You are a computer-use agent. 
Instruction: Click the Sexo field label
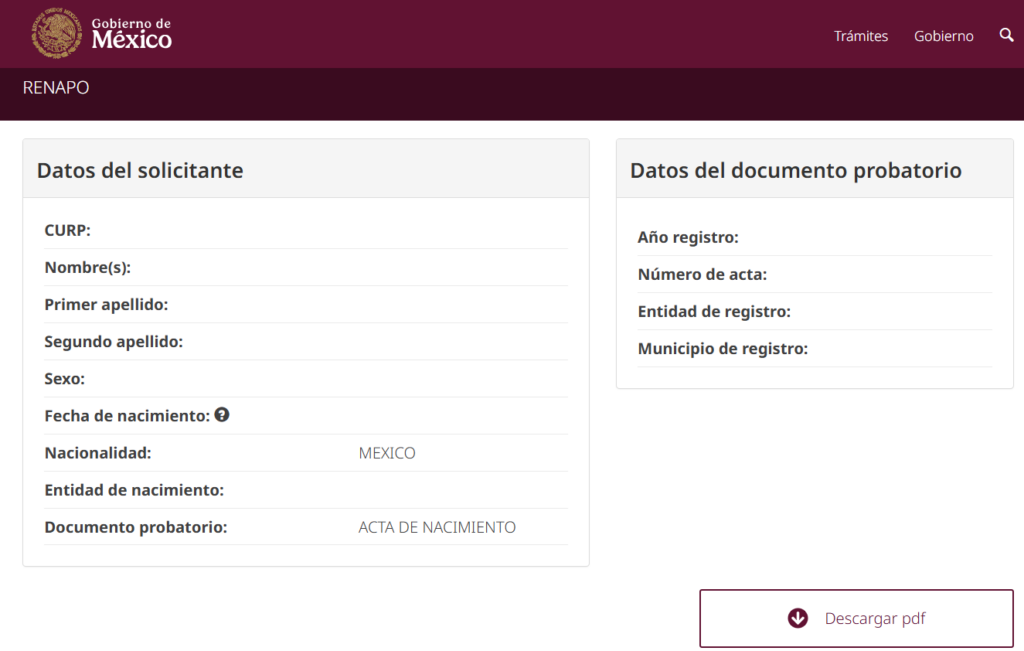[65, 378]
